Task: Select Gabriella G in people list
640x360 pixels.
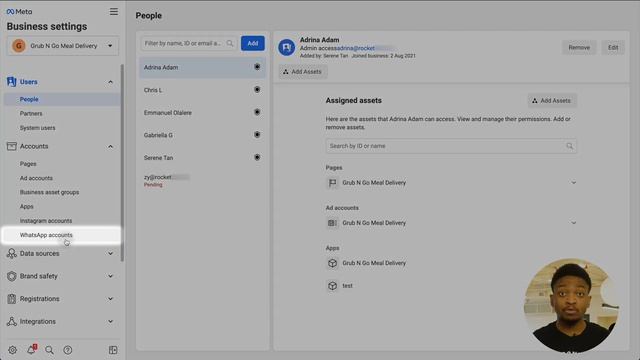Action: (x=202, y=135)
